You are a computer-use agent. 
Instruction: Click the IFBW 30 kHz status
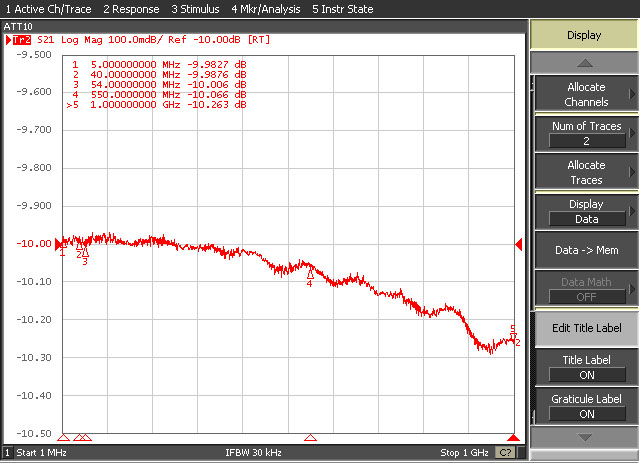pyautogui.click(x=253, y=452)
